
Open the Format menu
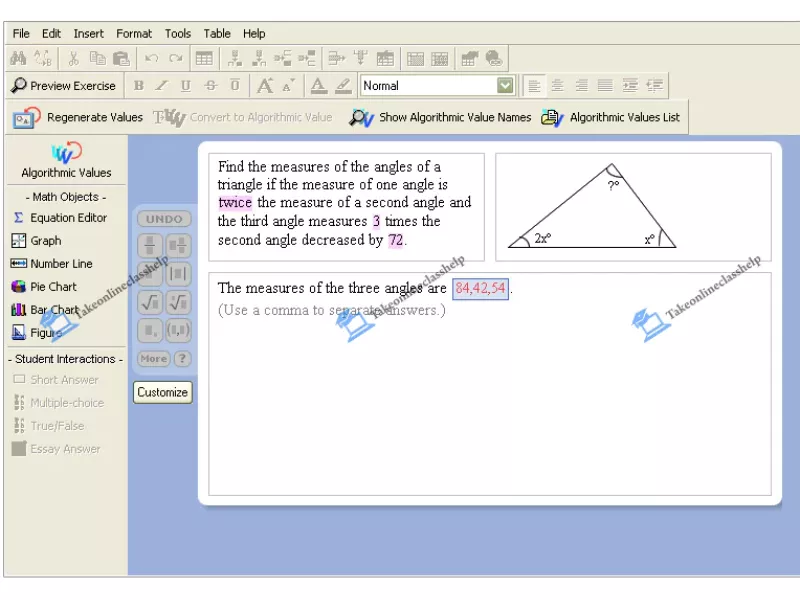pos(134,34)
